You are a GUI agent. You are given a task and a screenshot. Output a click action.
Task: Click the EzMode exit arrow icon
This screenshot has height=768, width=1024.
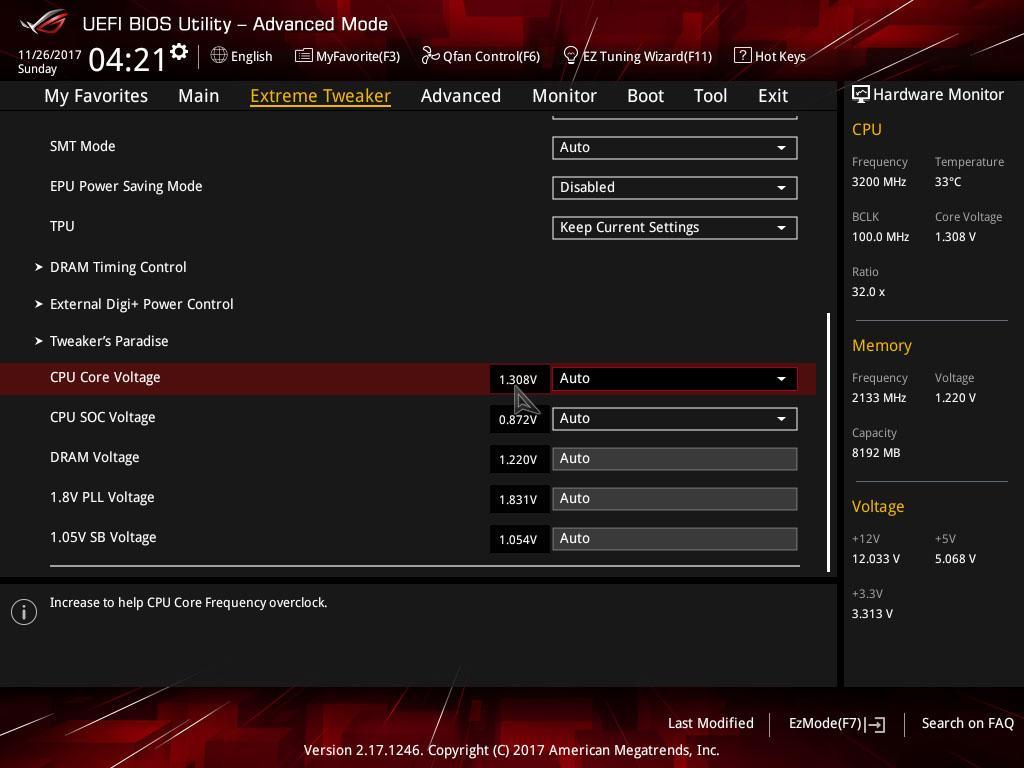click(876, 724)
